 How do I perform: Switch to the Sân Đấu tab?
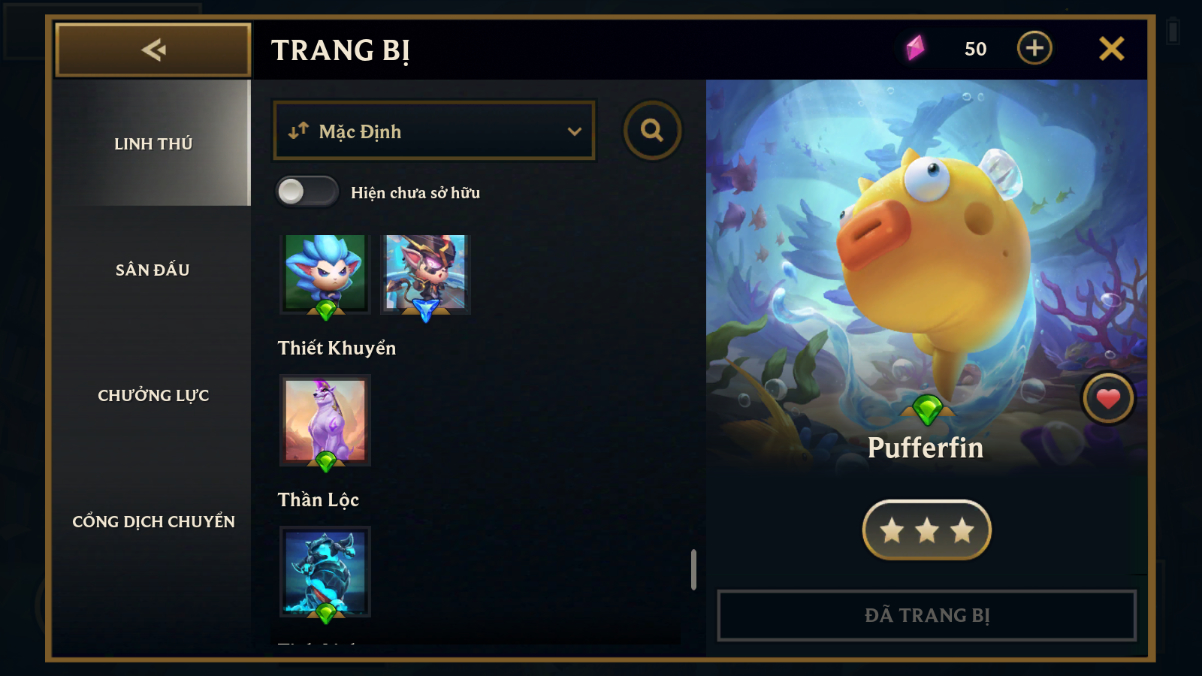coord(153,269)
